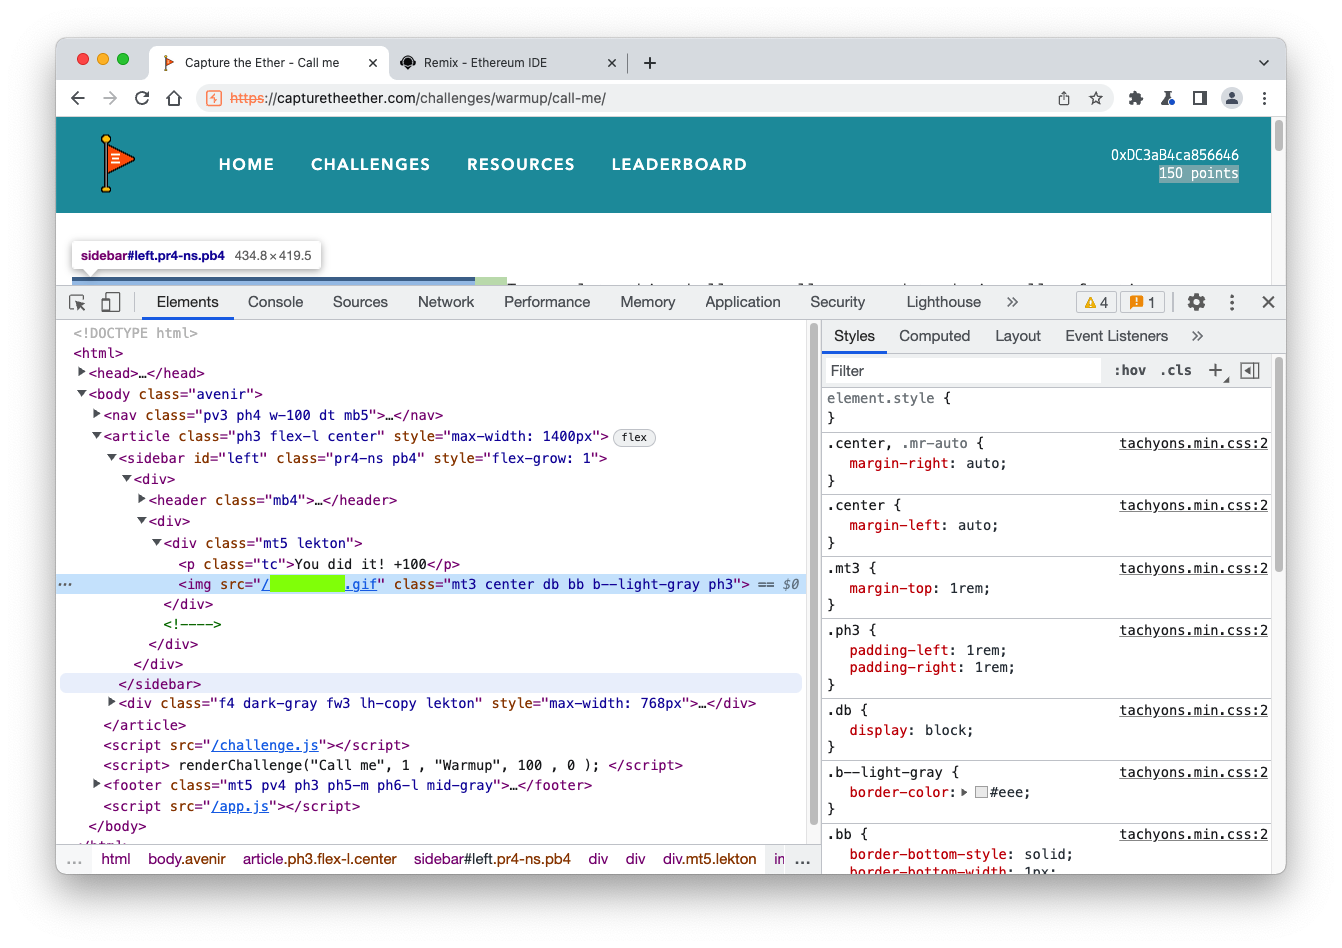Open DevTools settings gear
The width and height of the screenshot is (1342, 948).
tap(1196, 302)
